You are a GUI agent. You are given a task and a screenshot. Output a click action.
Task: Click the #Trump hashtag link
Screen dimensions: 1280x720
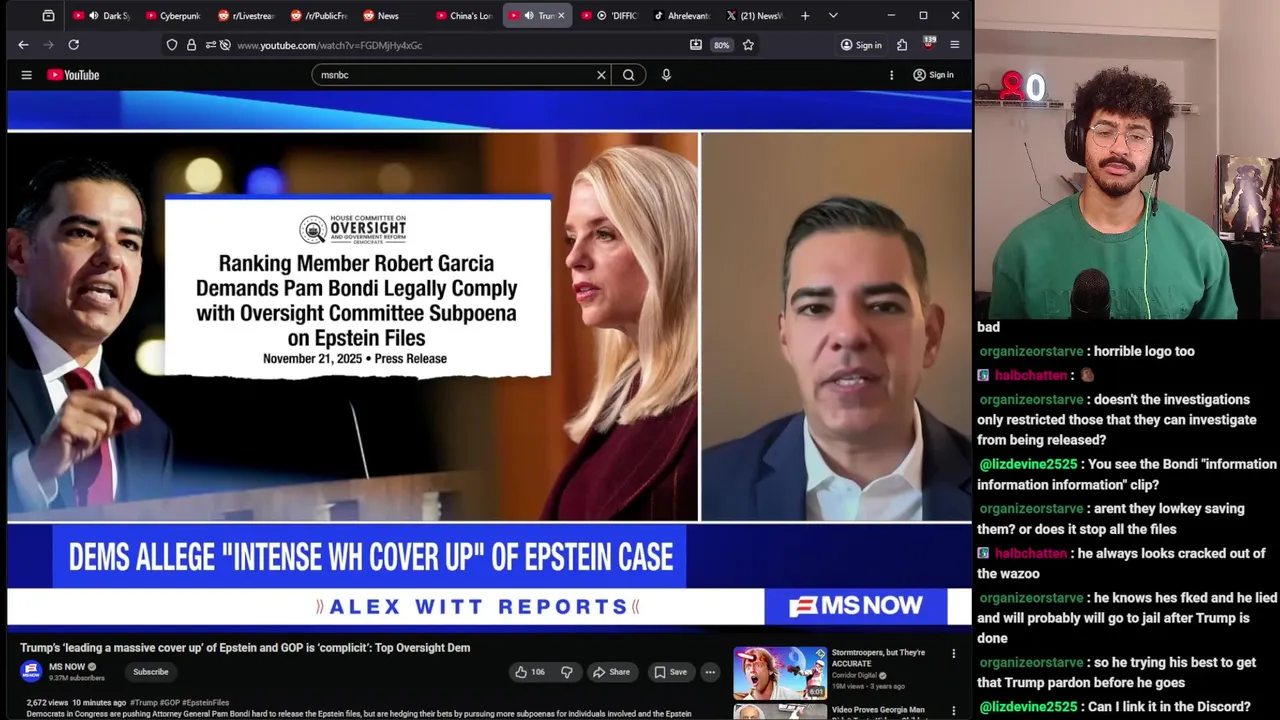coord(143,703)
